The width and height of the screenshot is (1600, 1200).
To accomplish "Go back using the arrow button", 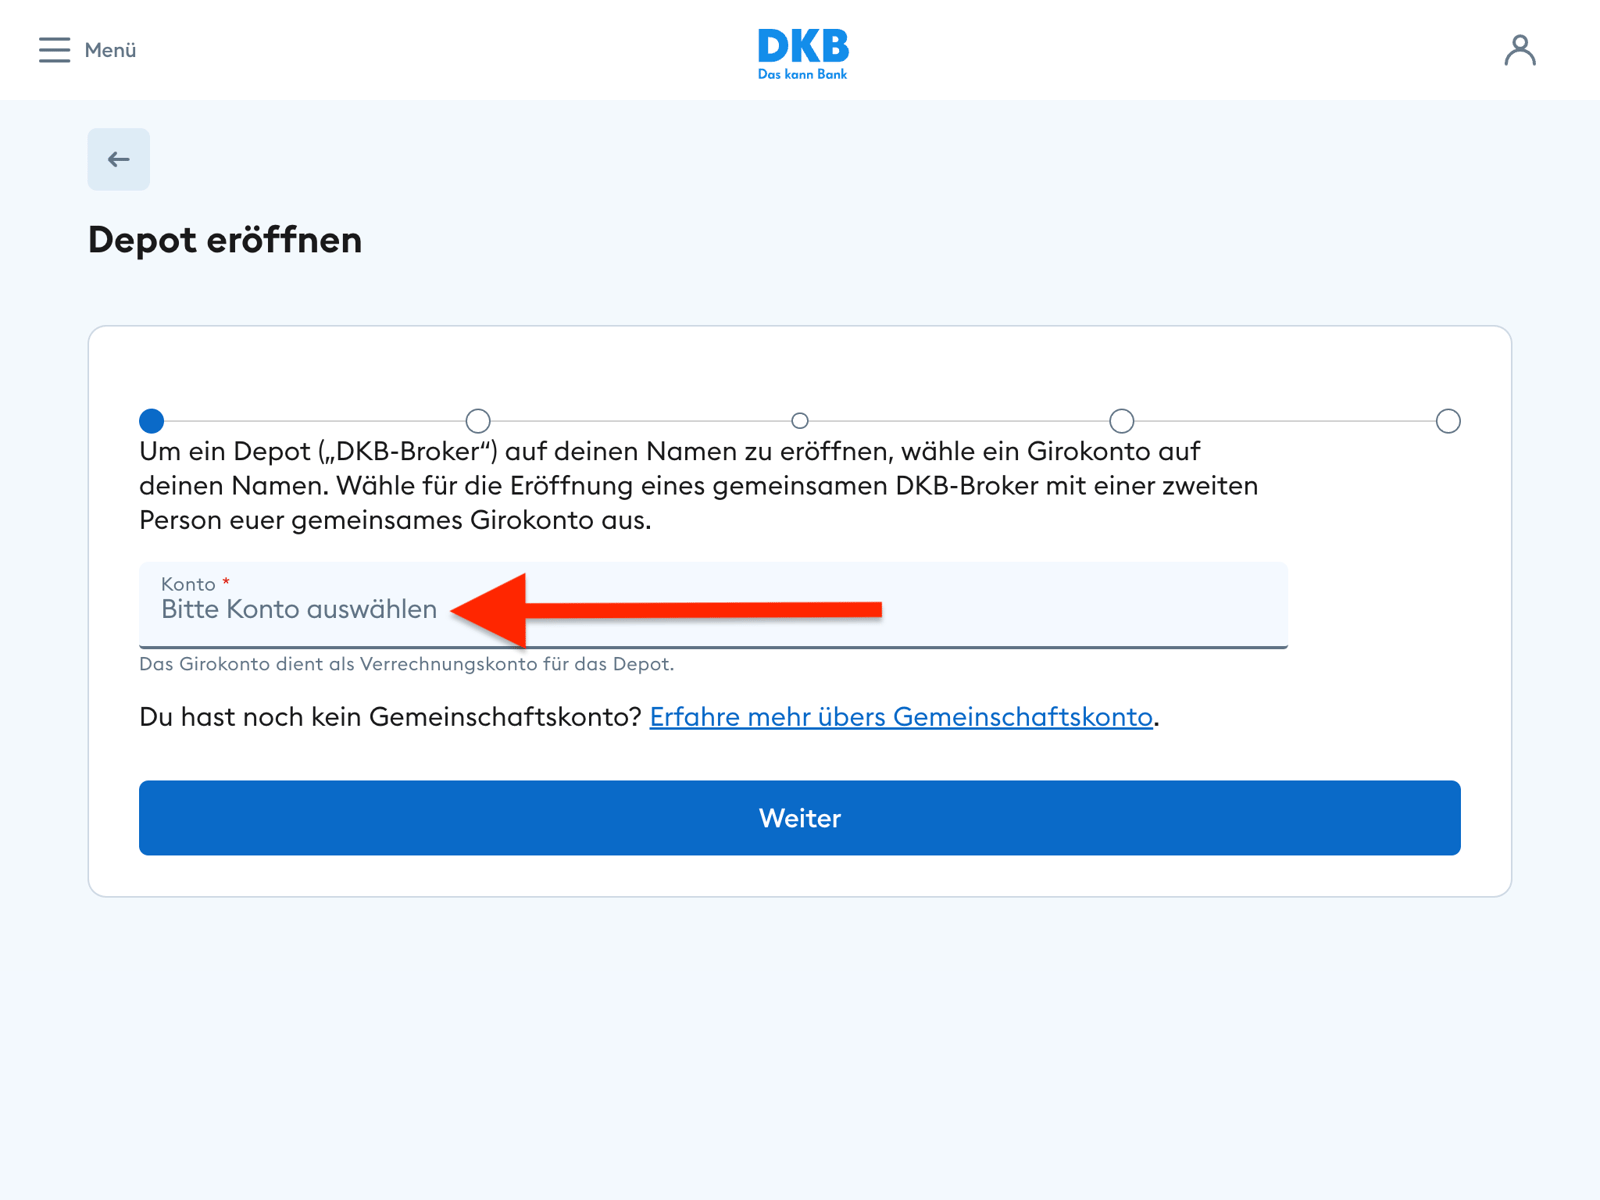I will [118, 159].
